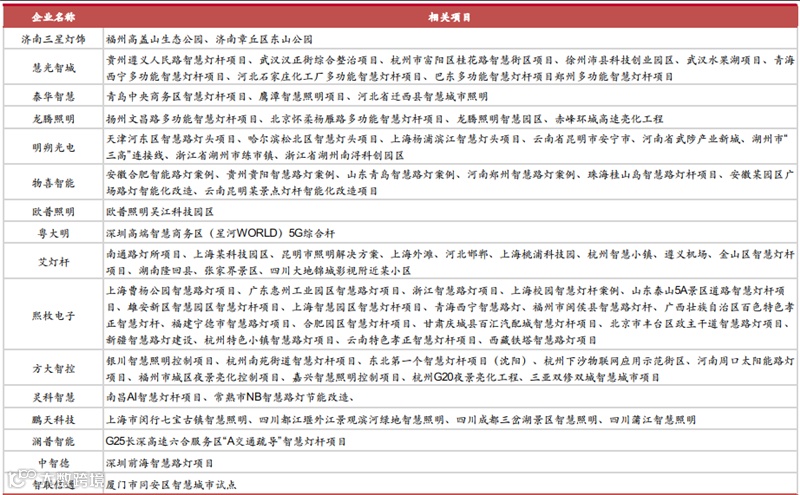Screen dimensions: 800x495
Task: Select company cell 鹏天科技
Action: (53, 419)
